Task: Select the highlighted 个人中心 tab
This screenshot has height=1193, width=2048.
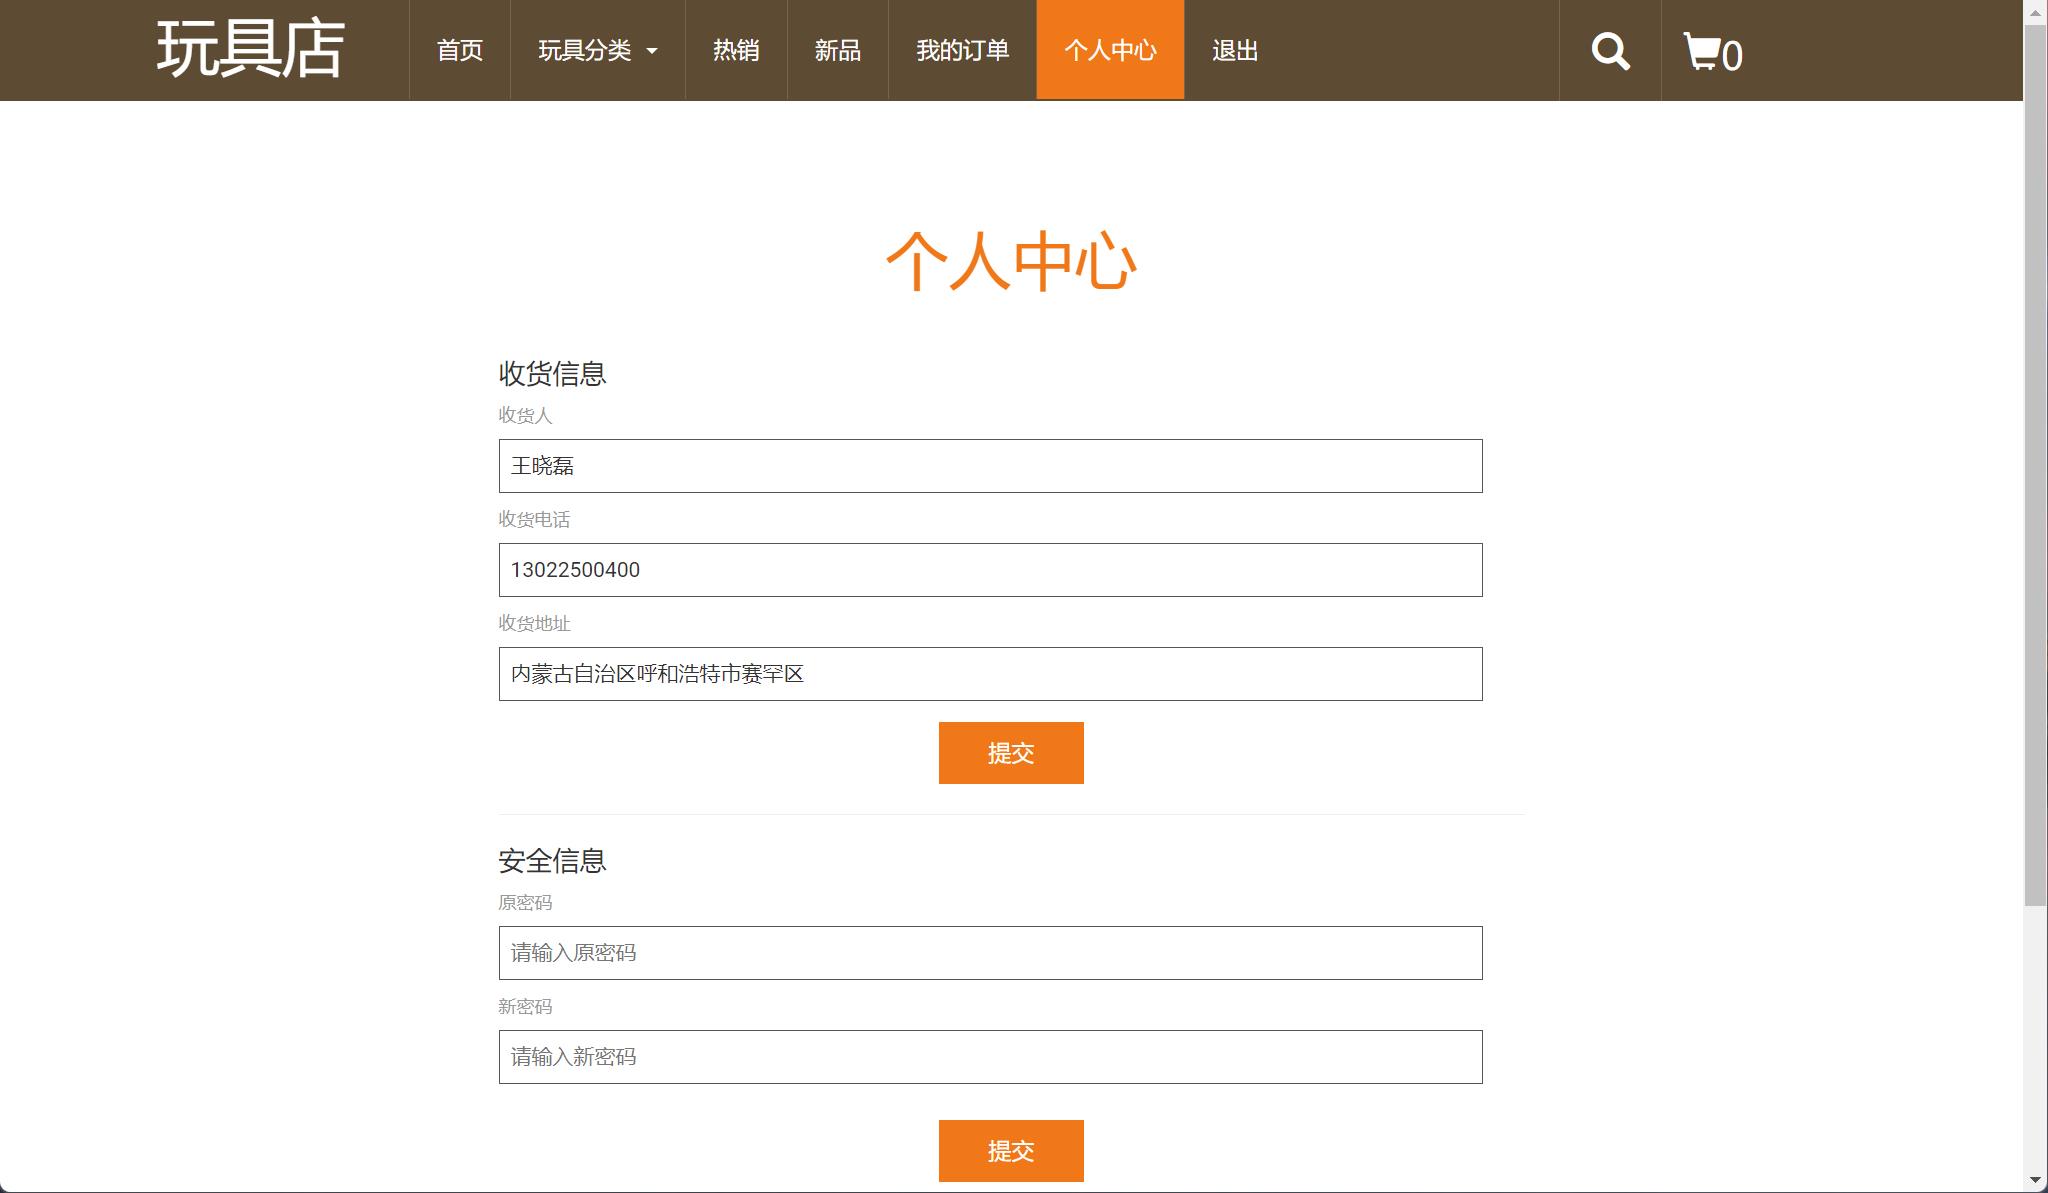Action: (x=1110, y=50)
